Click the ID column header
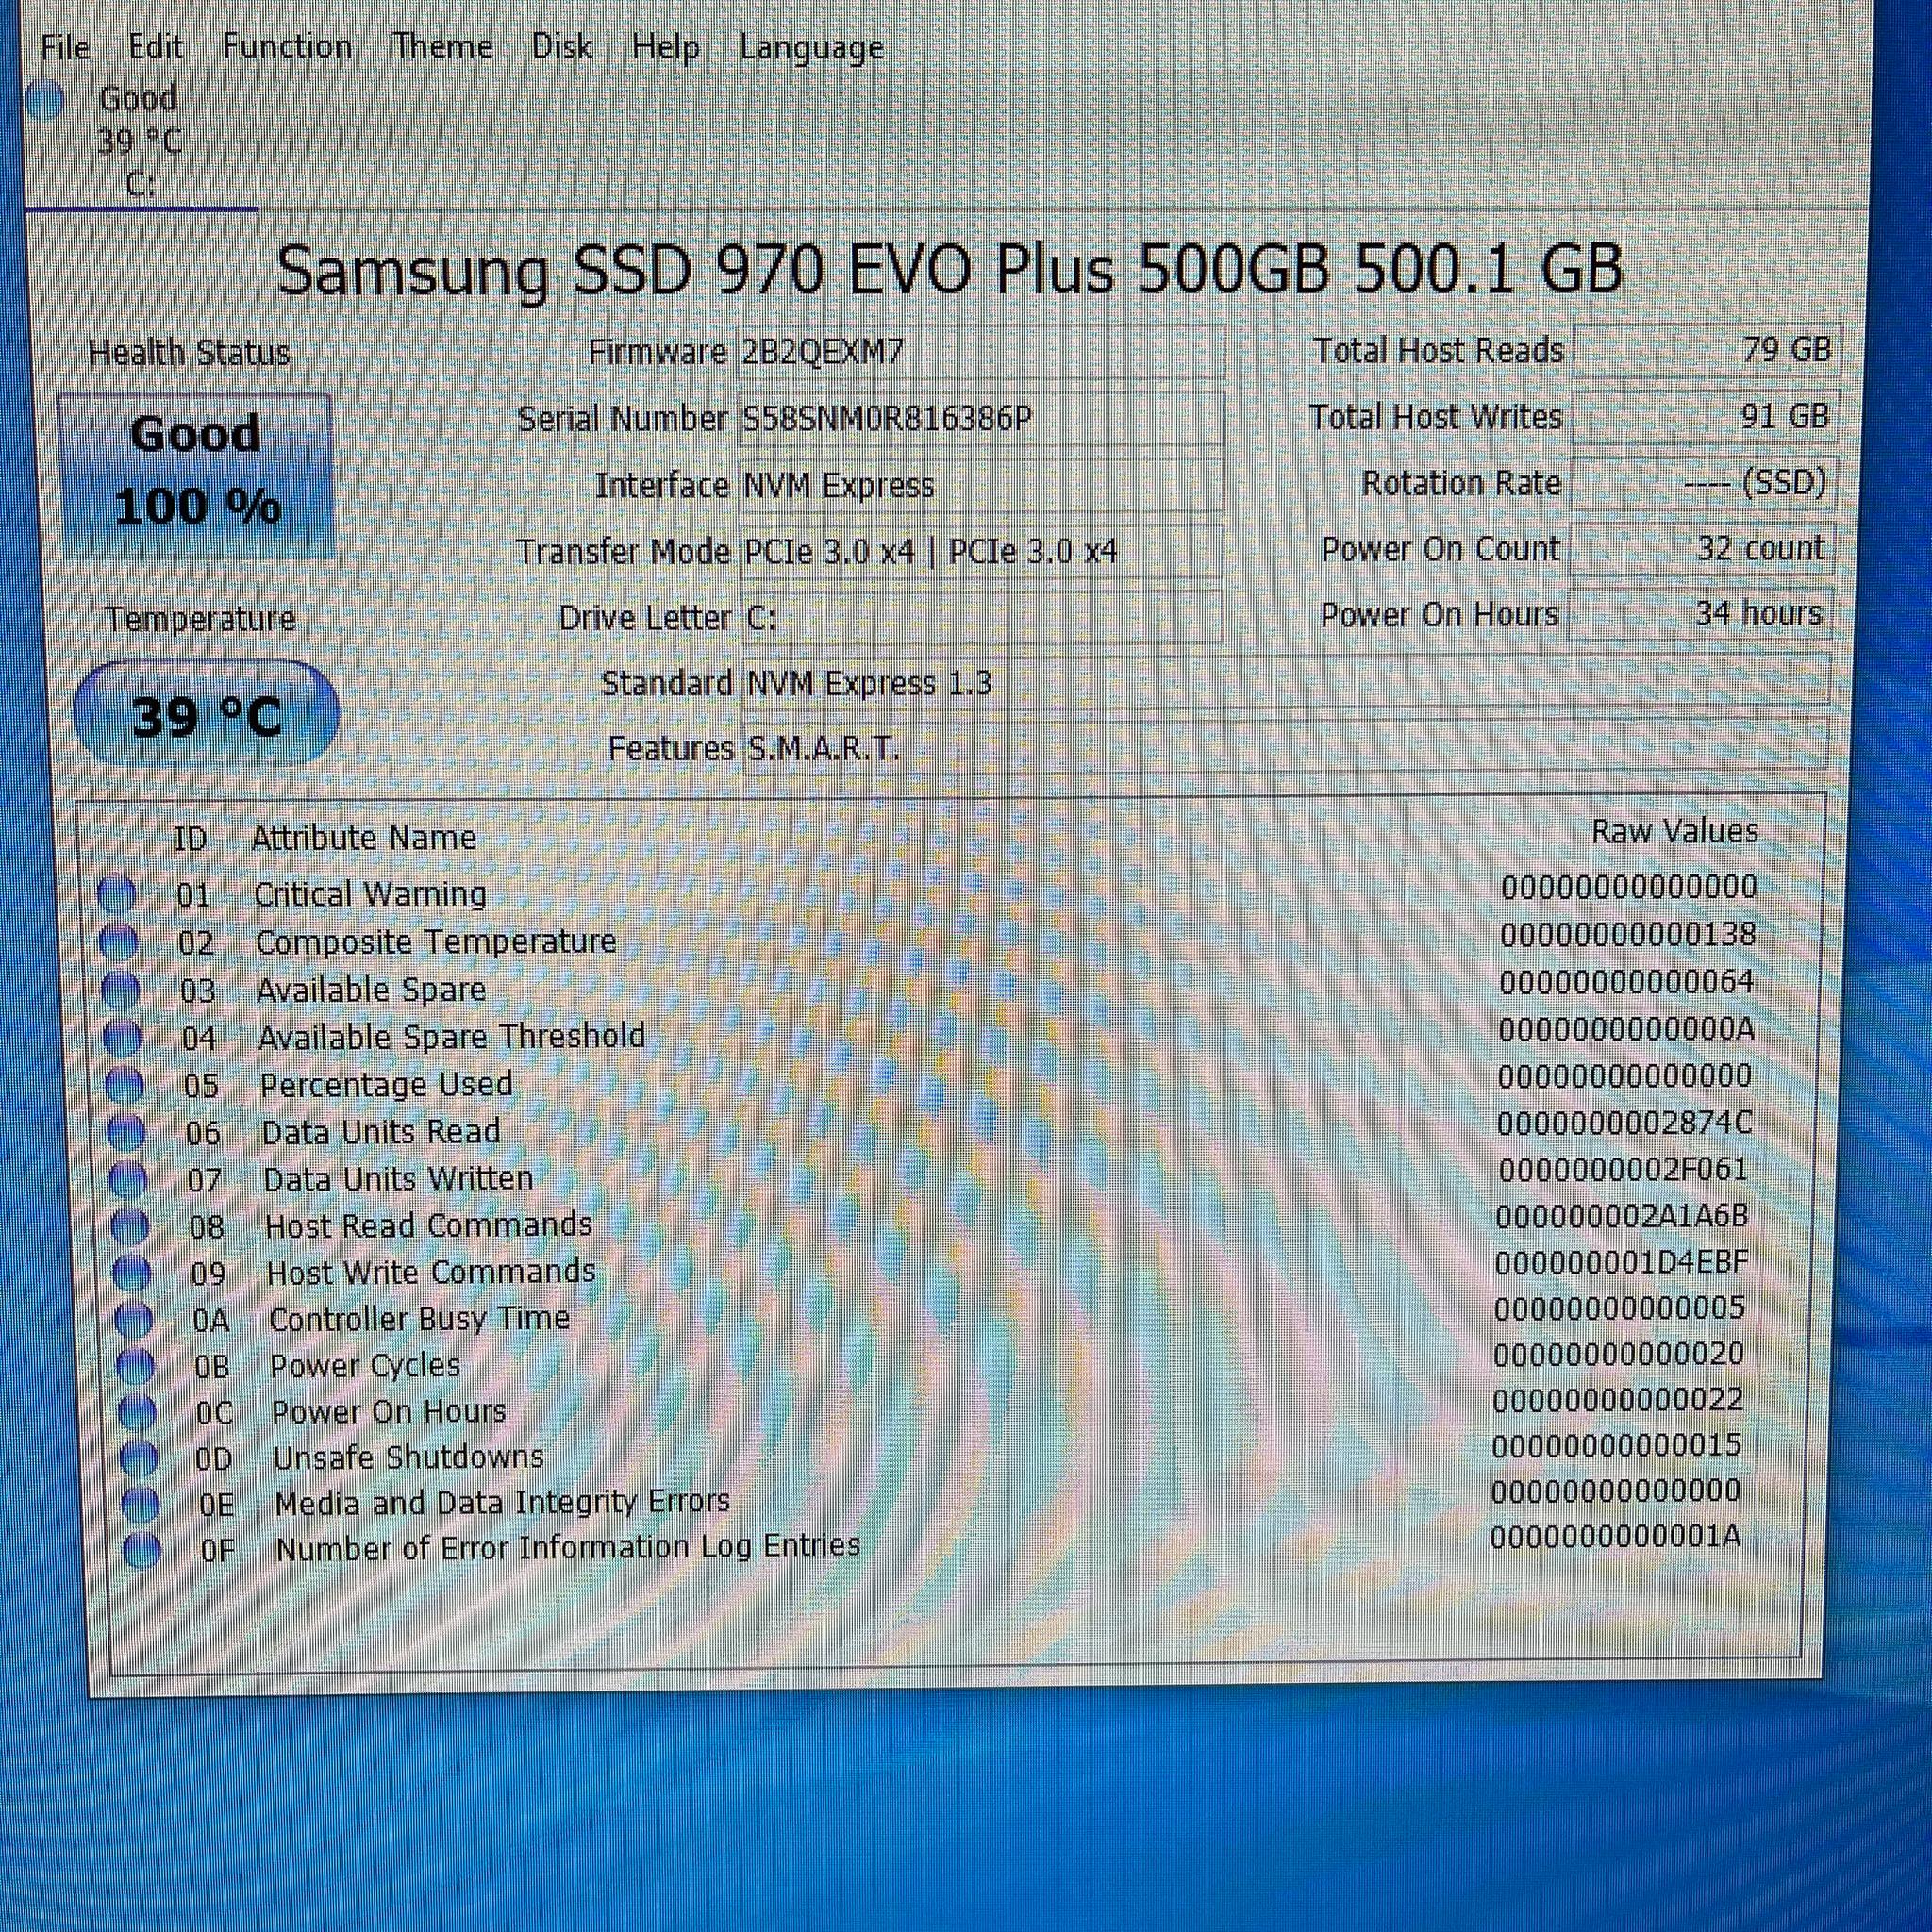The width and height of the screenshot is (1932, 1932). click(x=189, y=838)
